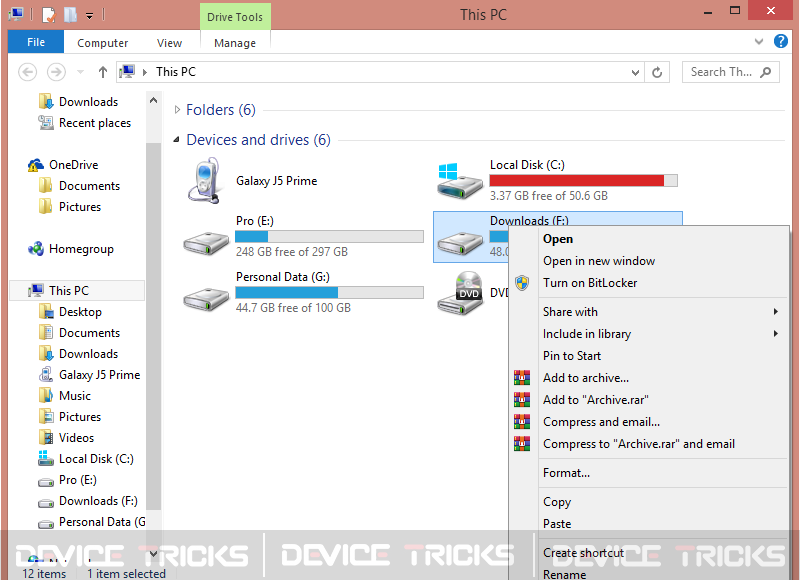
Task: Go forward with the Forward arrow button
Action: (56, 72)
